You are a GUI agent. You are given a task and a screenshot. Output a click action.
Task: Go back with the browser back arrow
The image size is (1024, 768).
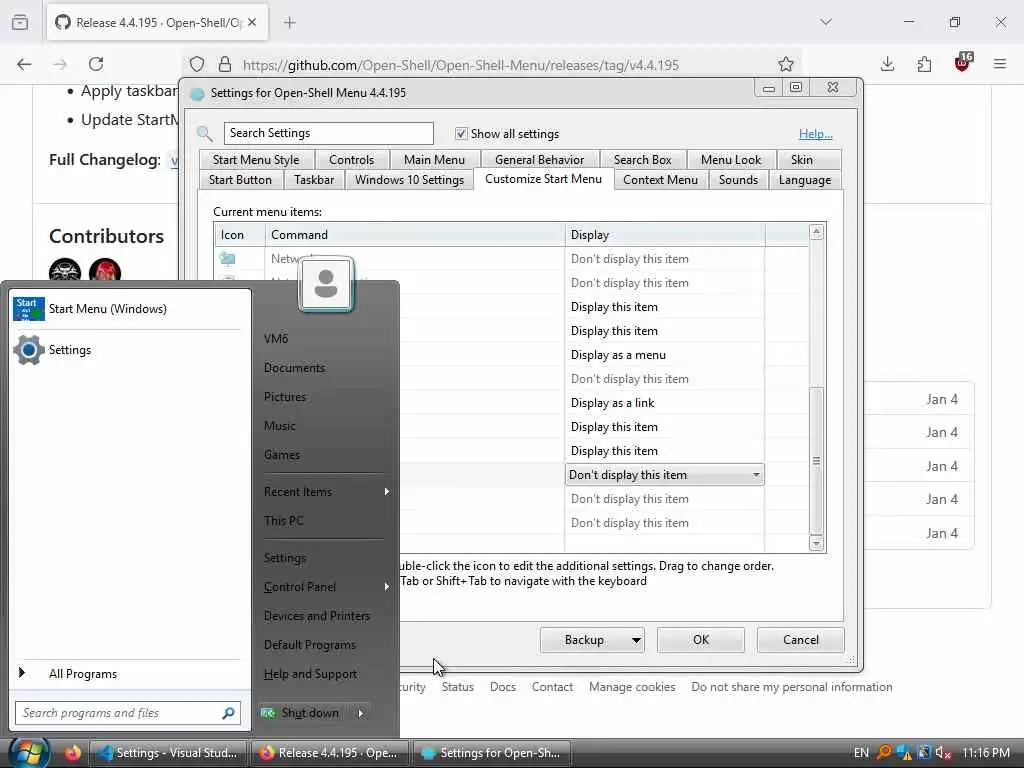[24, 64]
